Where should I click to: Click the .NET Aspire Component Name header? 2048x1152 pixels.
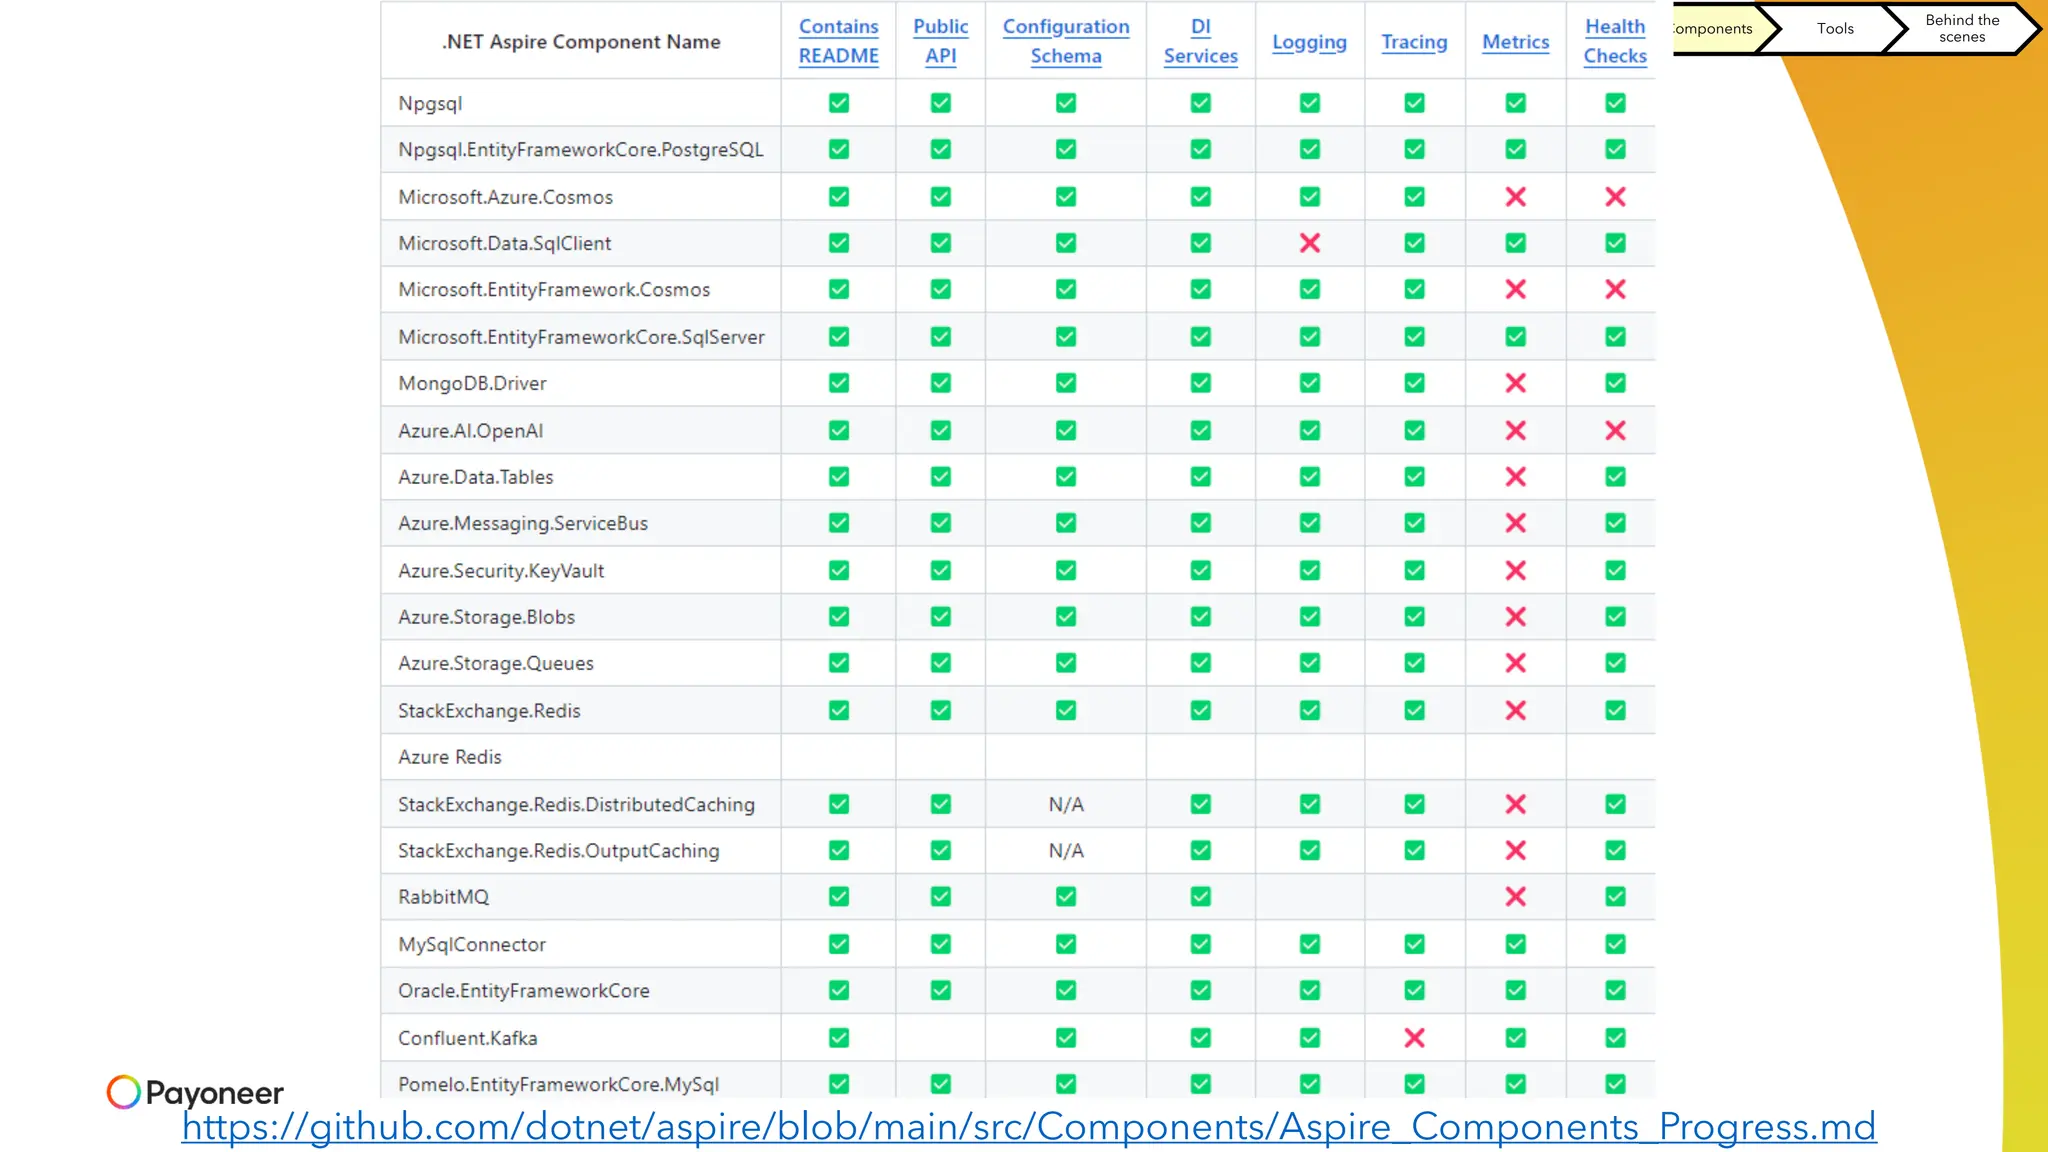(x=581, y=42)
